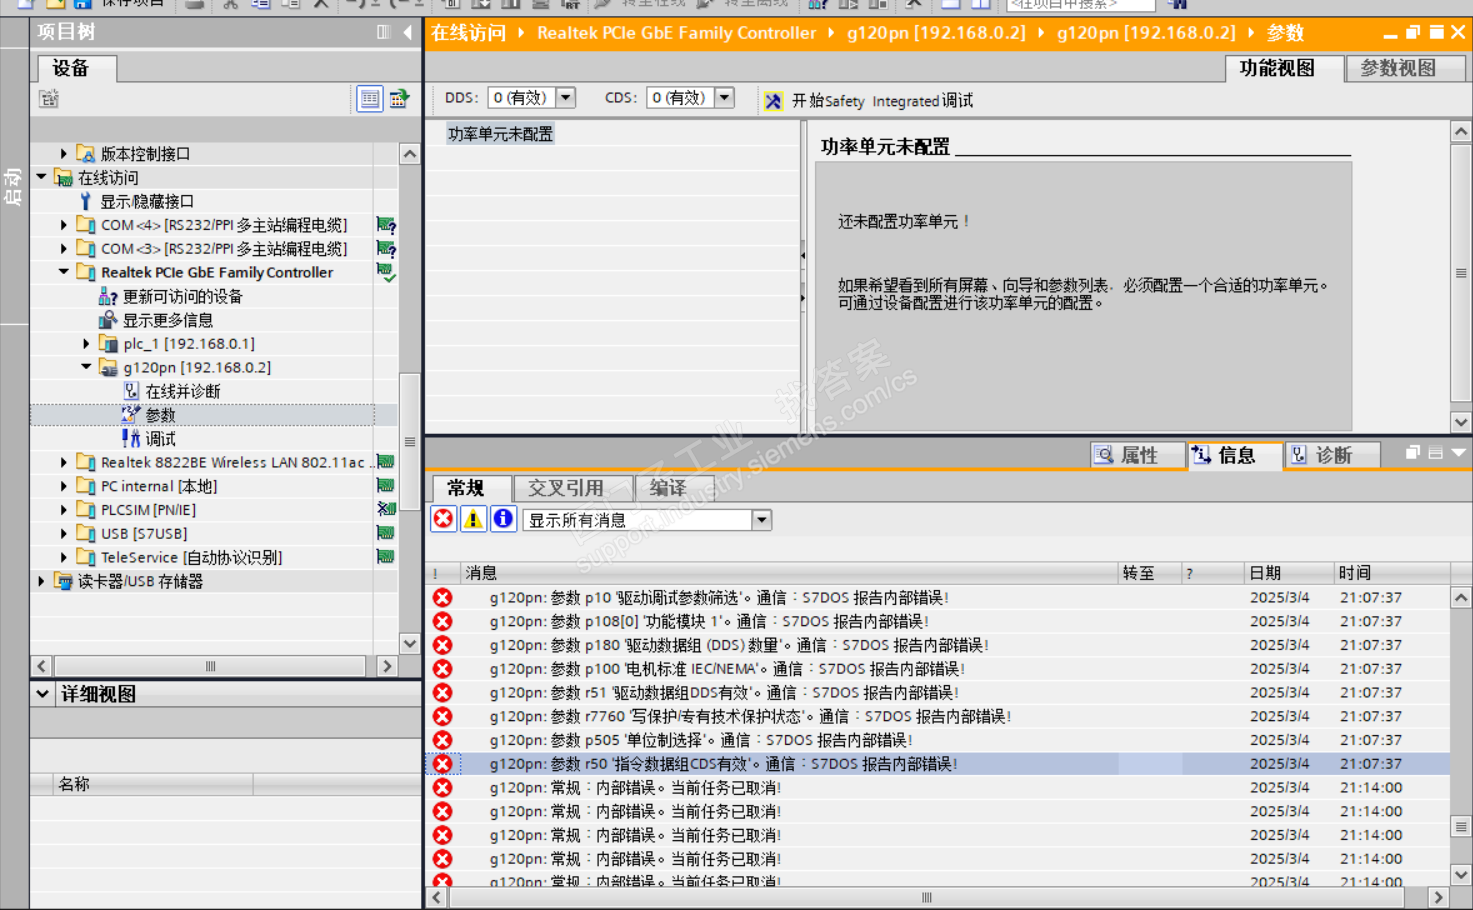
Task: Collapse the g120pn [192.168.0.2] tree node
Action: (87, 367)
